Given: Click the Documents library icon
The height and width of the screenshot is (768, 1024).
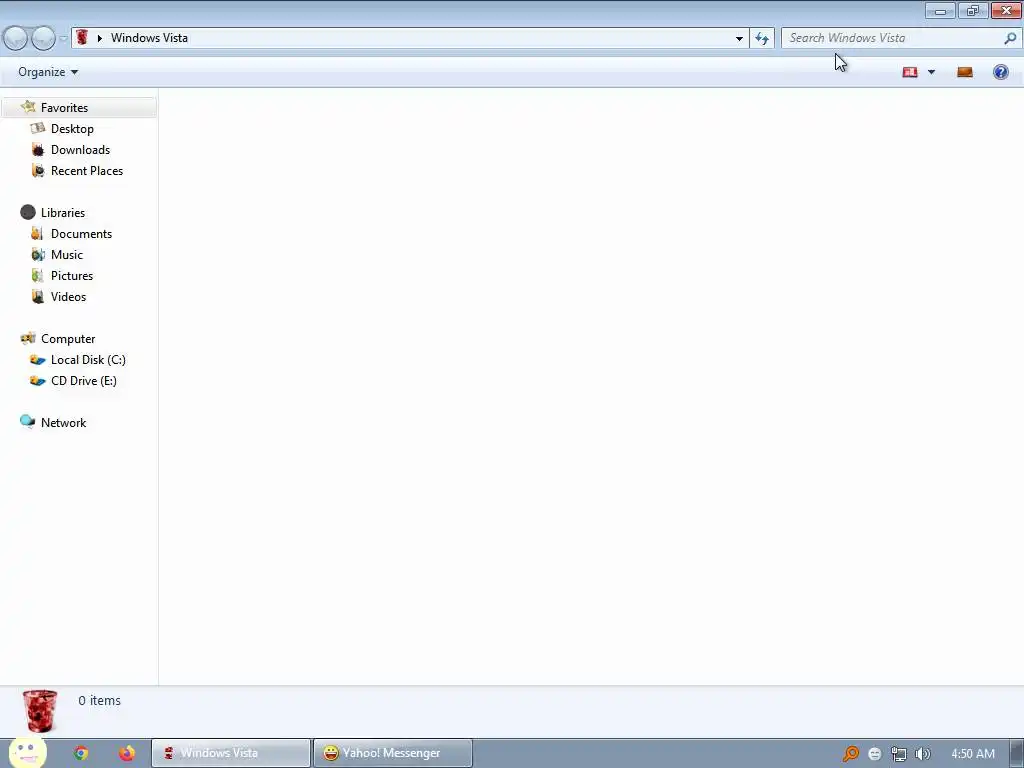Looking at the screenshot, I should (x=37, y=233).
